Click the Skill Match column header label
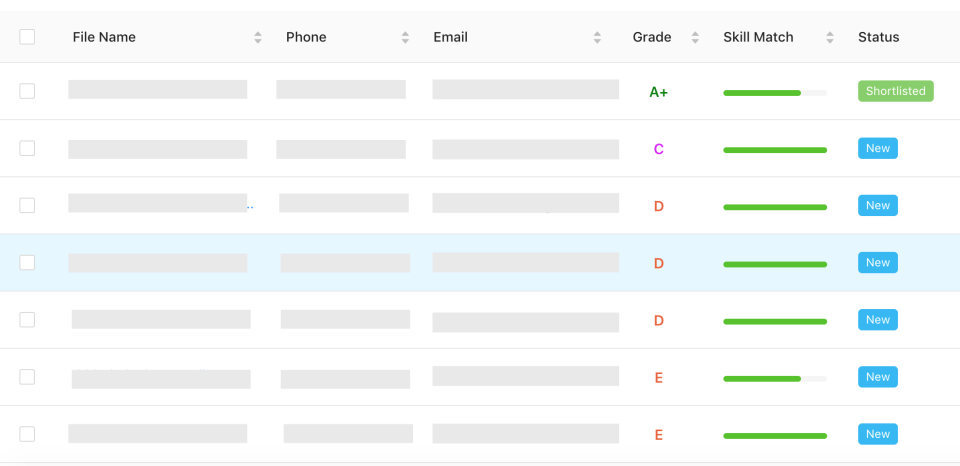 tap(758, 37)
